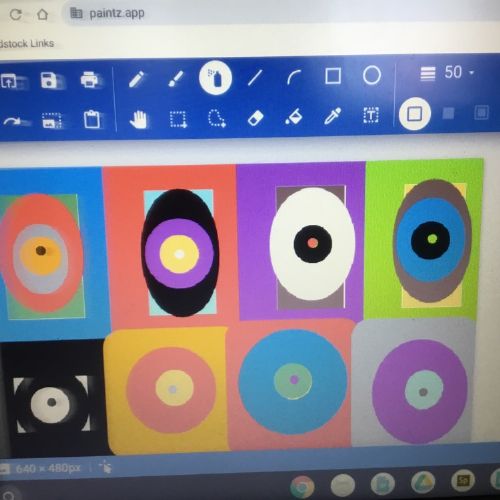The image size is (500, 500).
Task: Pick the Eyedropper tool
Action: pos(333,116)
